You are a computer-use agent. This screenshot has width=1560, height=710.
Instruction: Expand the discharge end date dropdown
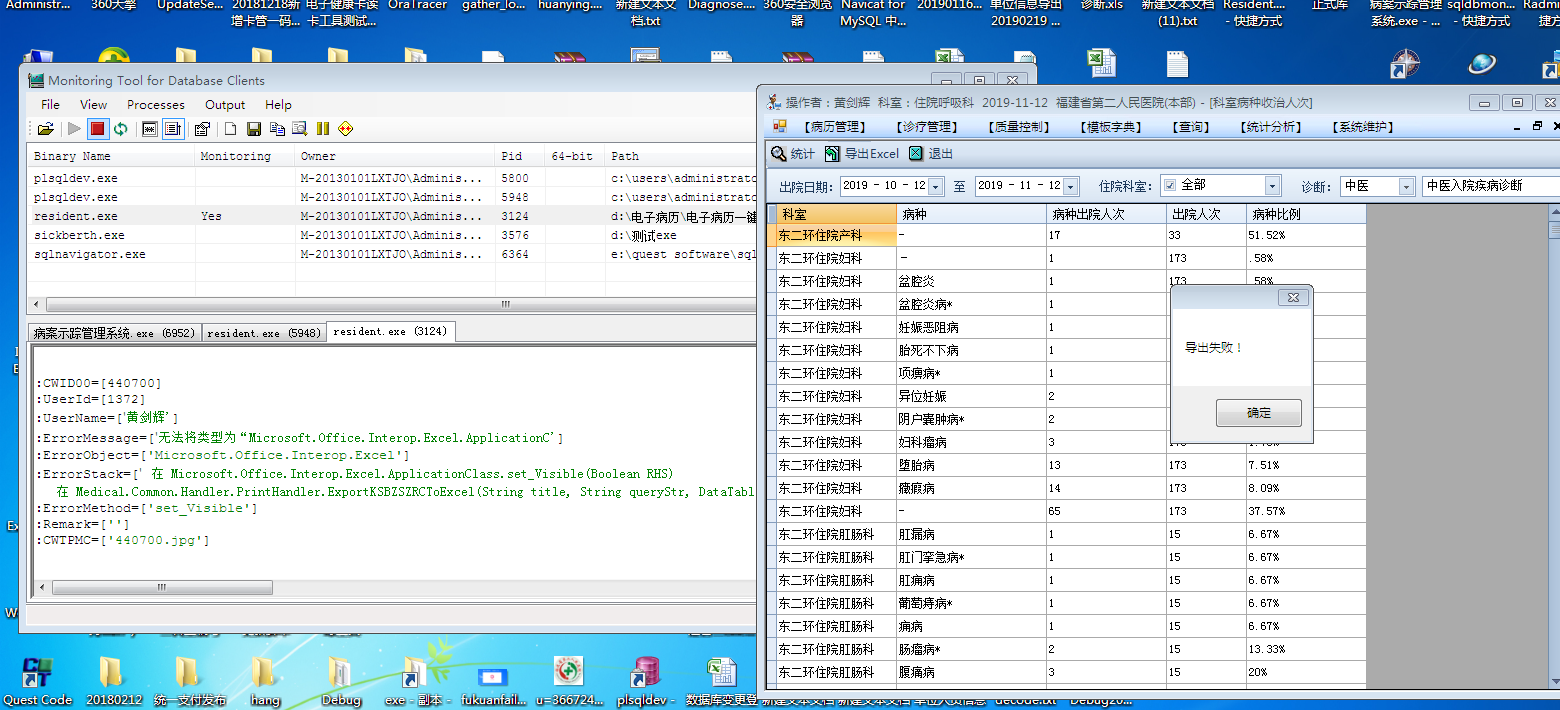(x=1071, y=186)
